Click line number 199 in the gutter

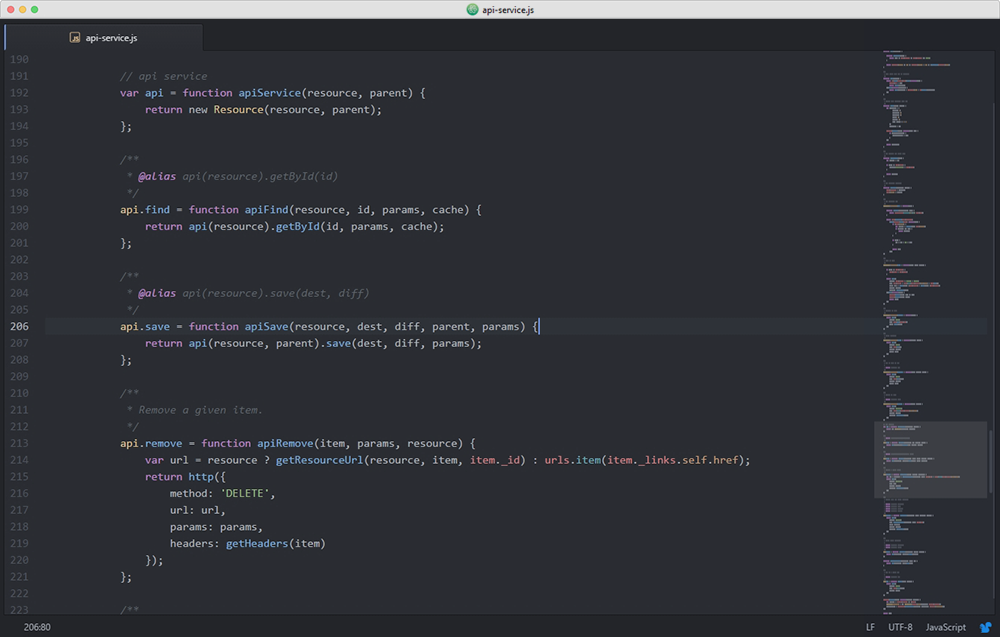[19, 210]
